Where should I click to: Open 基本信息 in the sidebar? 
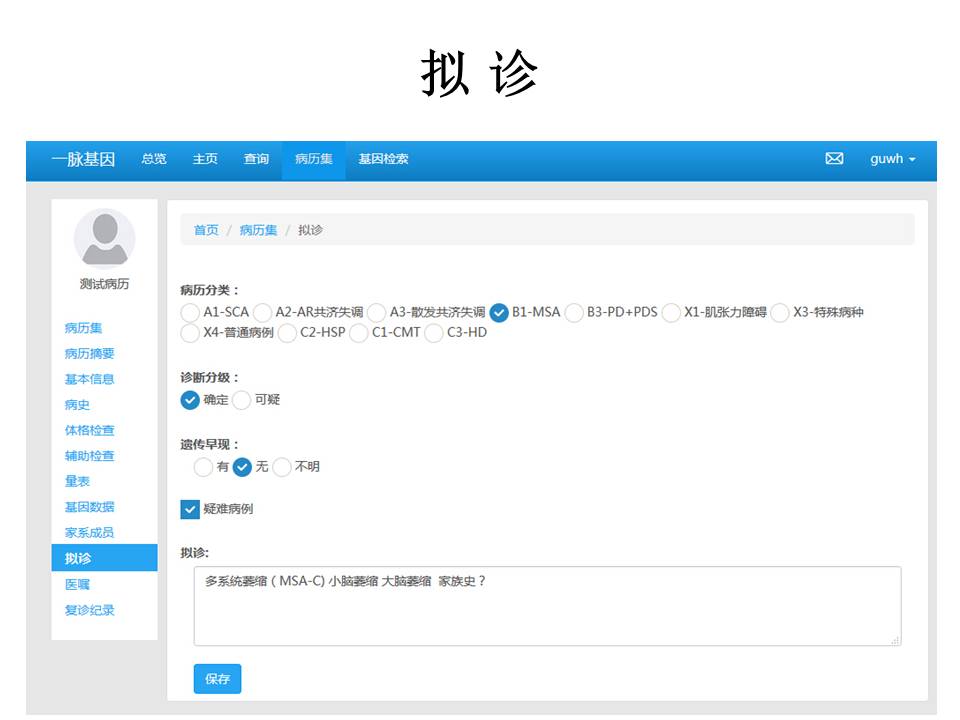[x=89, y=380]
